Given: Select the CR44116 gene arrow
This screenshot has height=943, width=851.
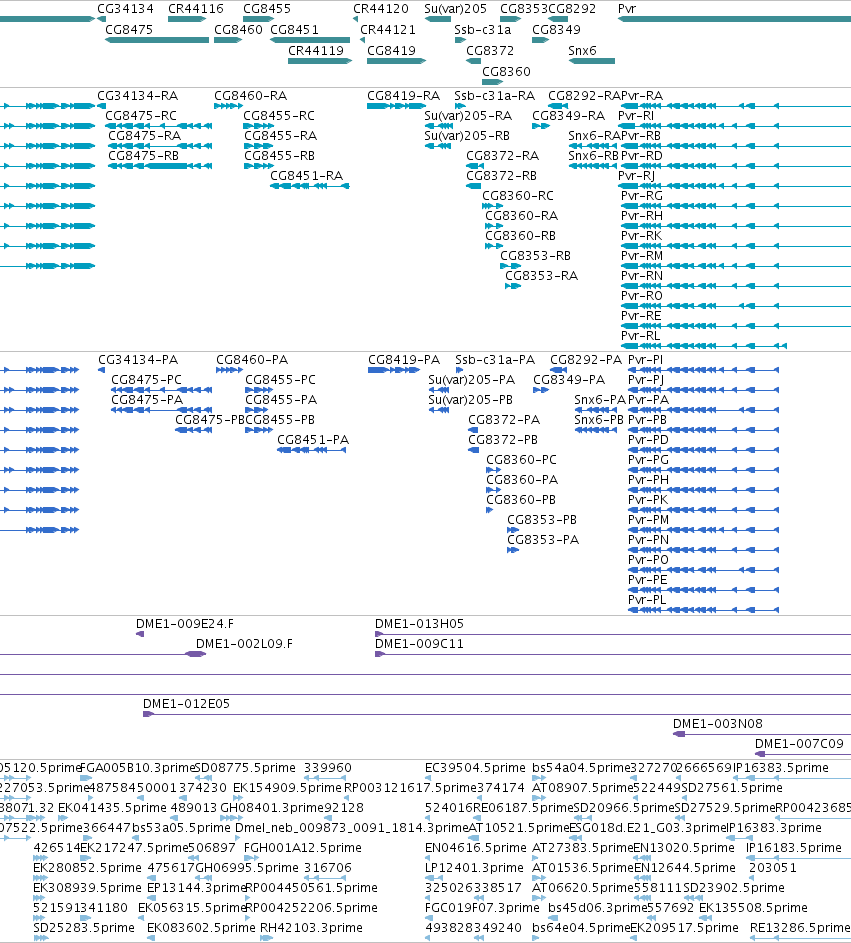Looking at the screenshot, I should click(x=187, y=19).
